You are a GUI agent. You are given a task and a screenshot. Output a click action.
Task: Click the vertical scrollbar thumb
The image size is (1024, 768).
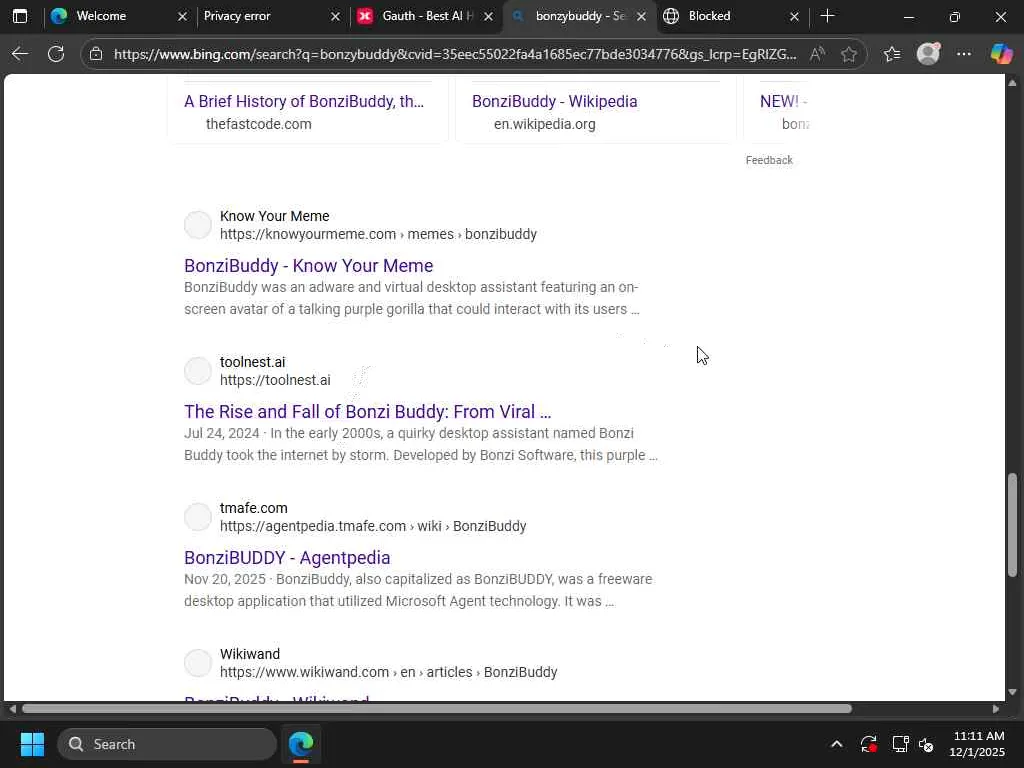click(x=1012, y=525)
